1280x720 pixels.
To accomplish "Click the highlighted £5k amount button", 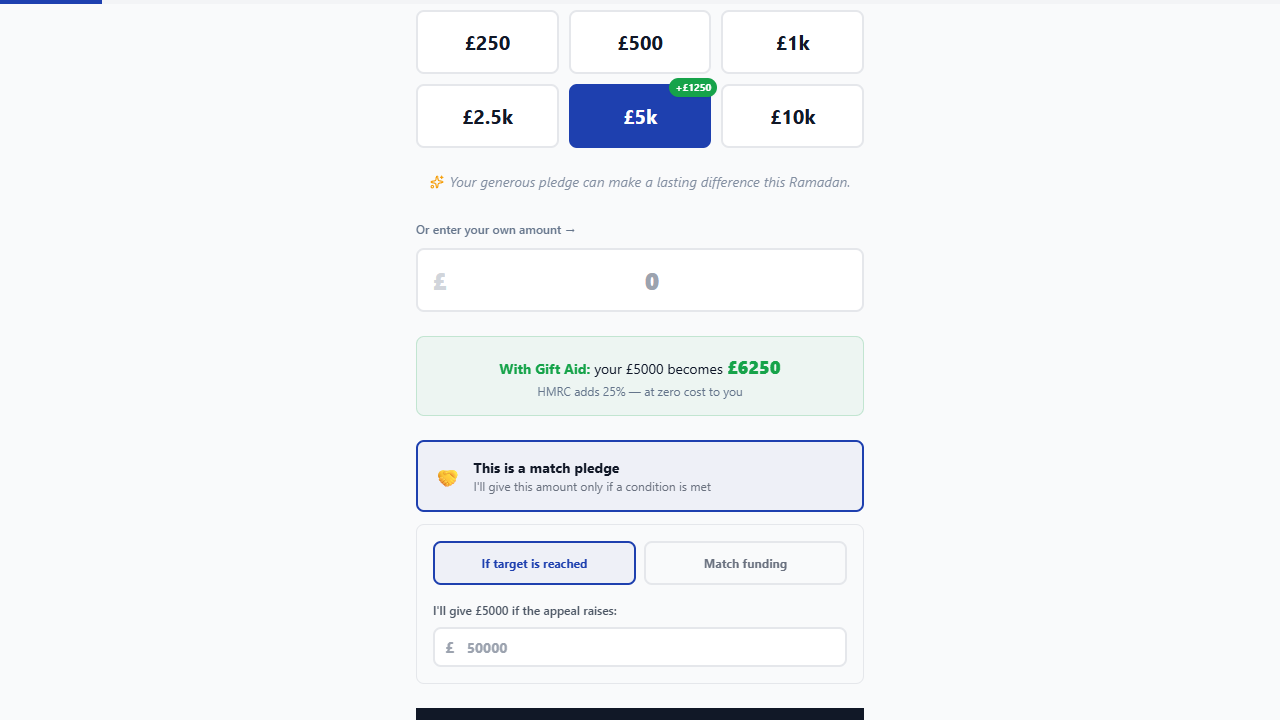I will (640, 116).
